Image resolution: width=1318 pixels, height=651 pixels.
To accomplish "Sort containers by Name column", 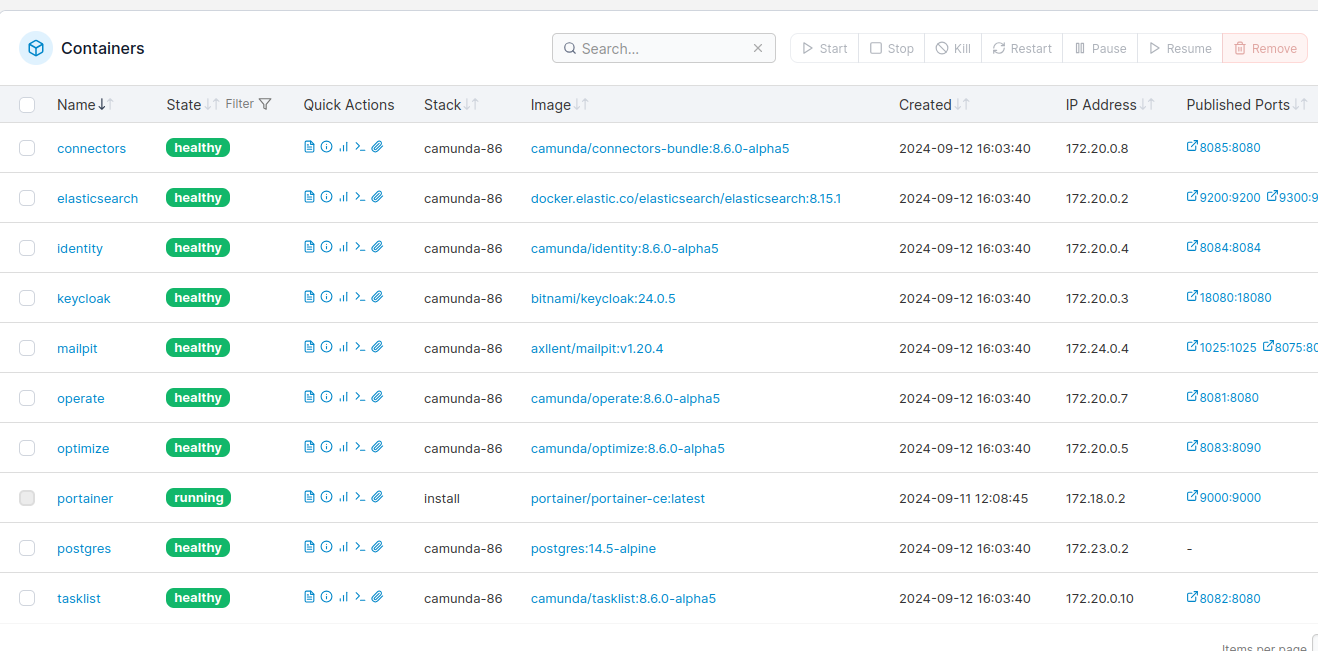I will pos(76,105).
